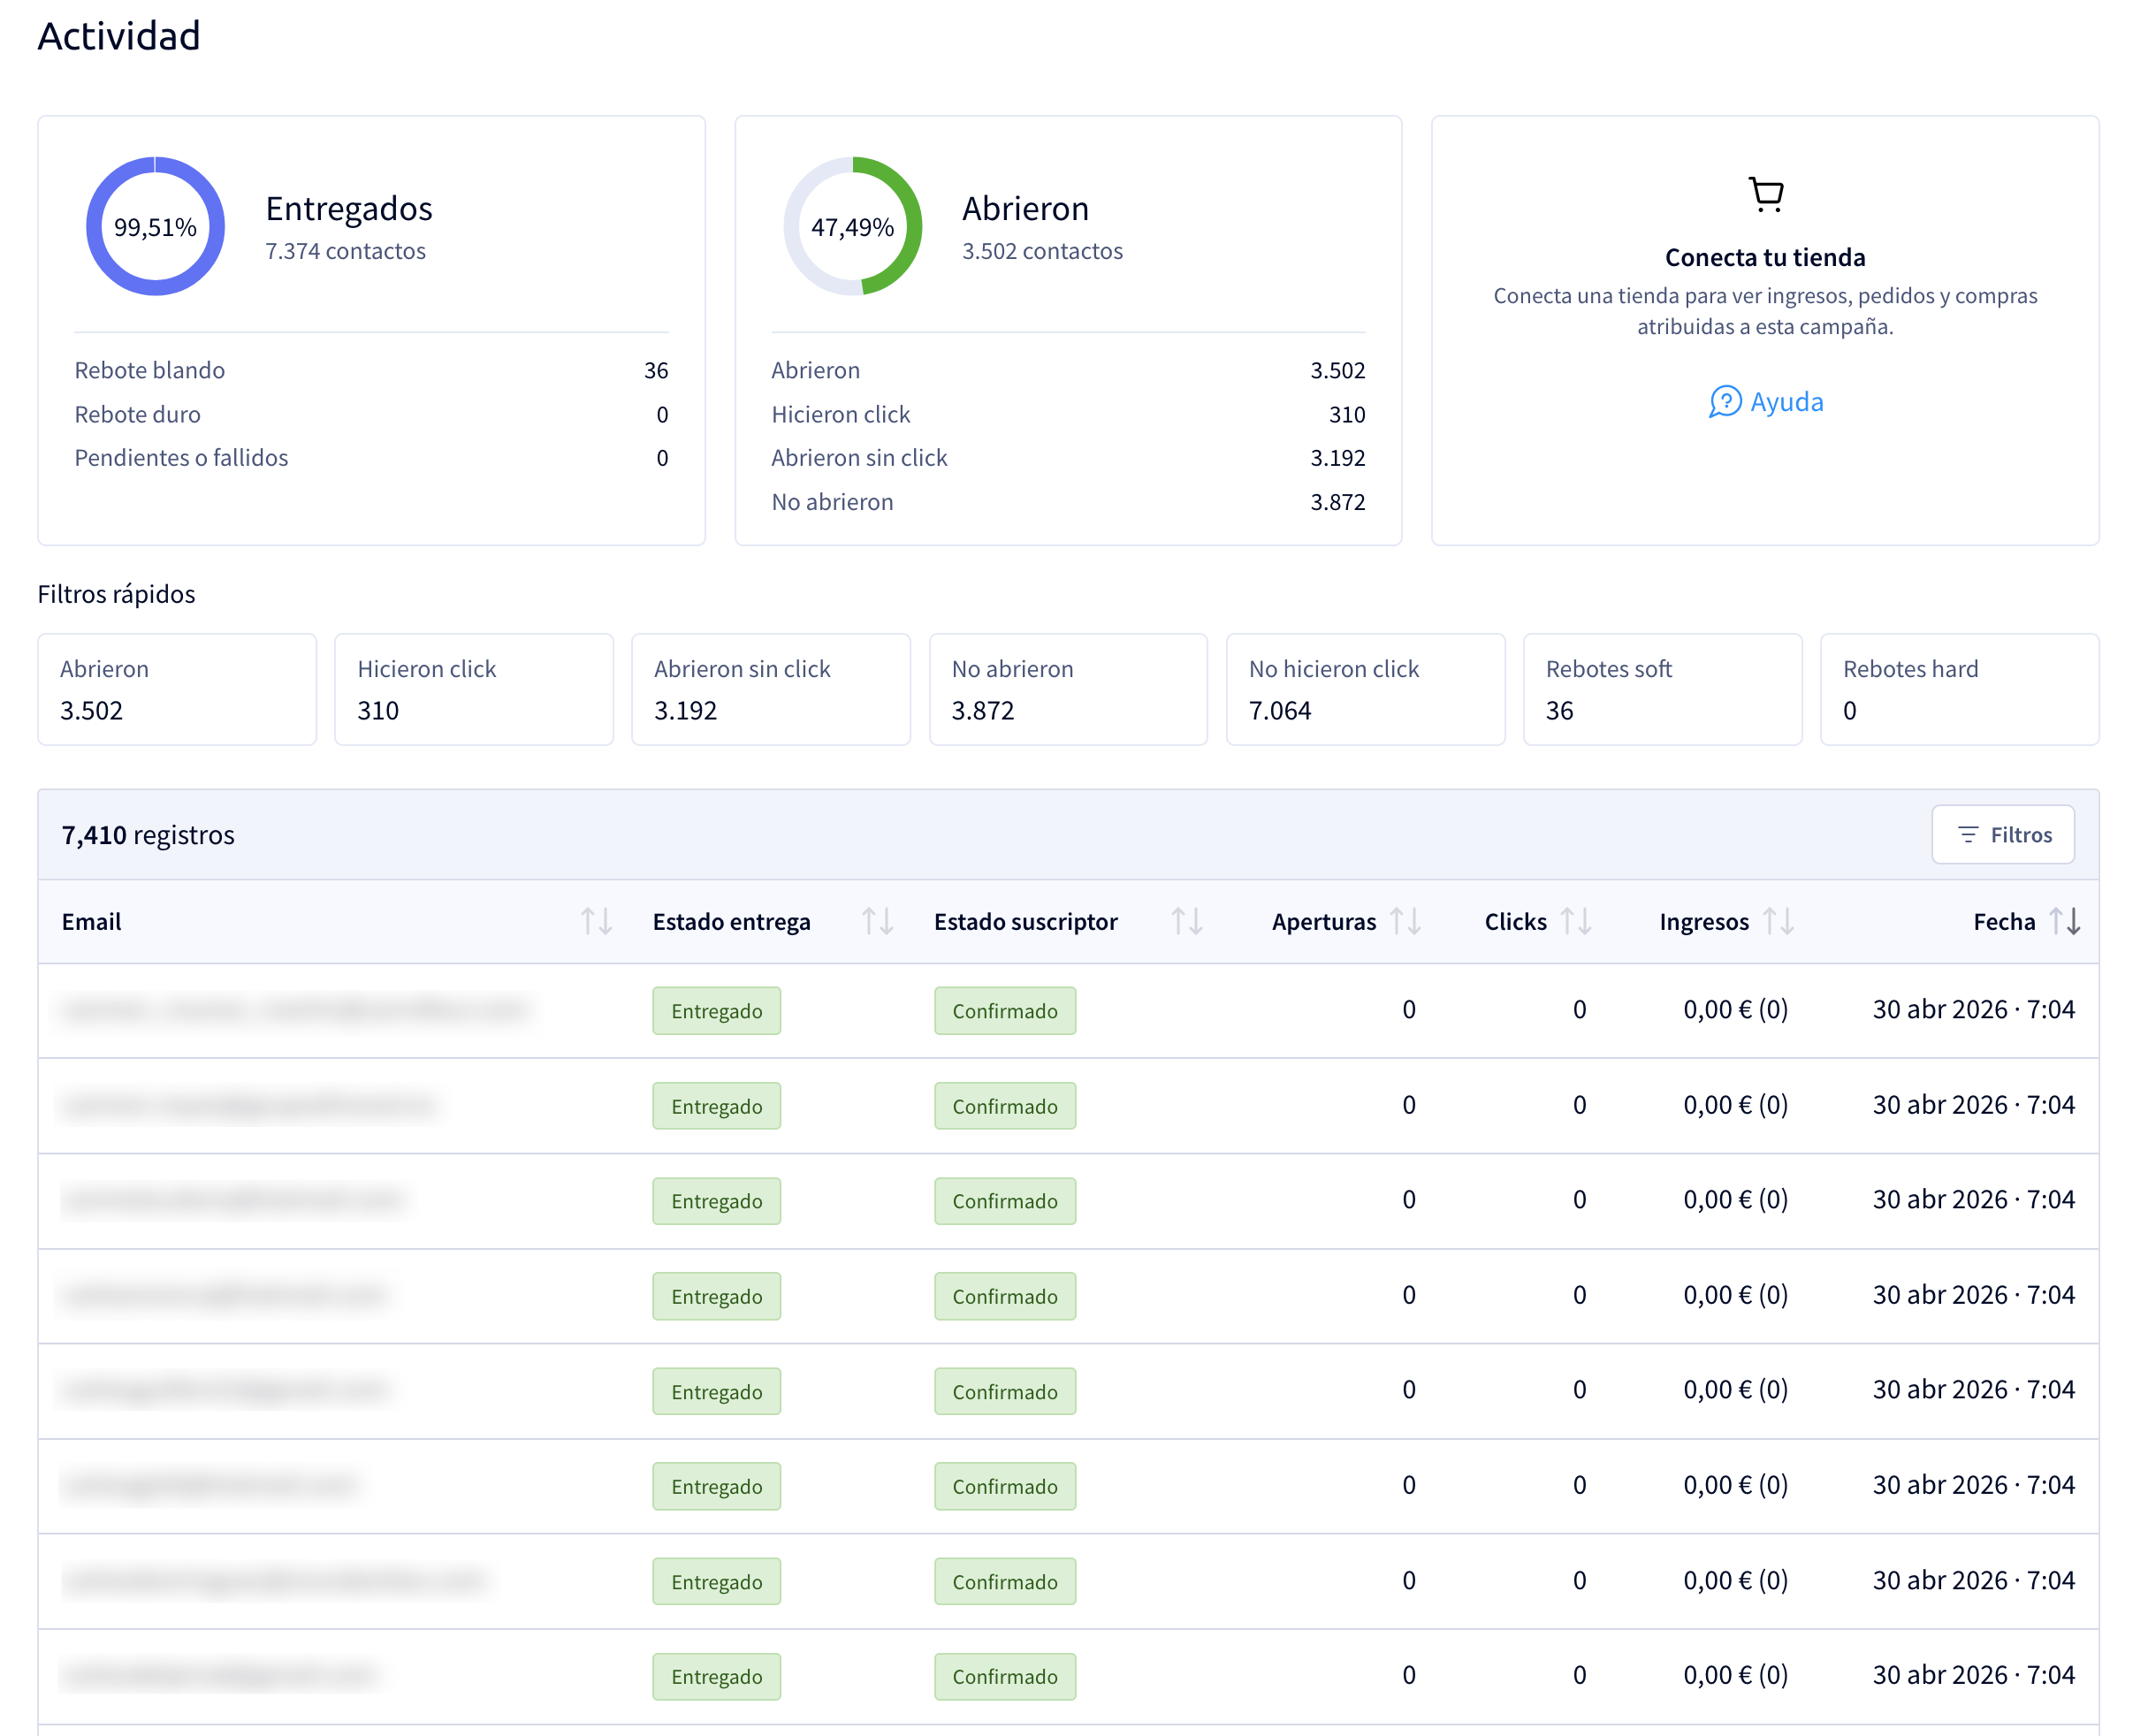Click the Entregados donut chart
Image resolution: width=2148 pixels, height=1736 pixels.
(155, 226)
